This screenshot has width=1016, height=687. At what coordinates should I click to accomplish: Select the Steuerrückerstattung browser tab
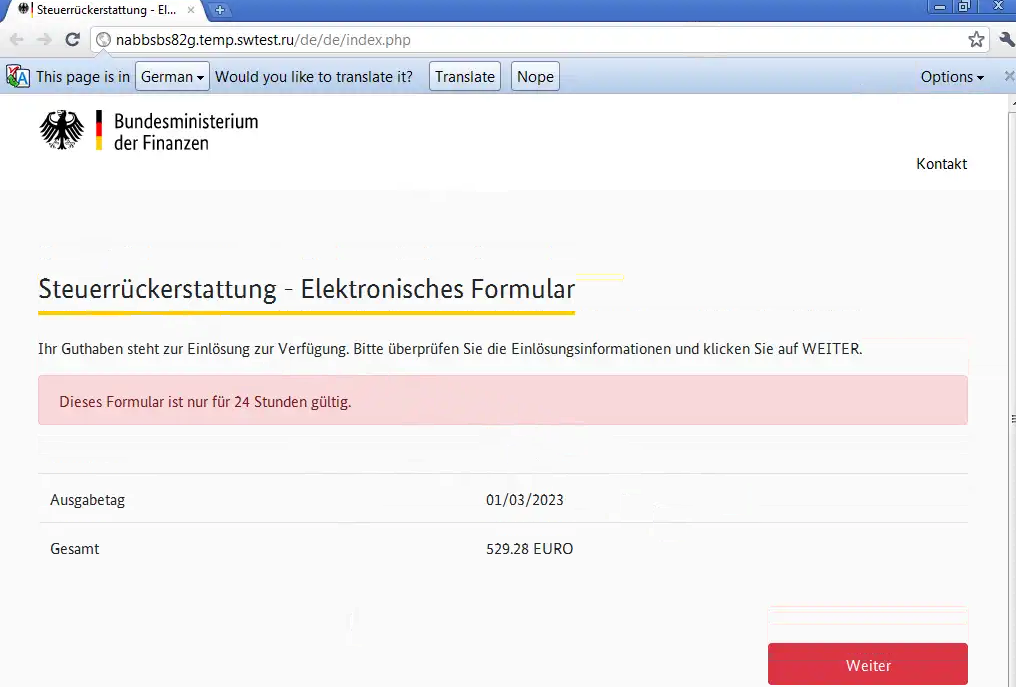[x=100, y=10]
